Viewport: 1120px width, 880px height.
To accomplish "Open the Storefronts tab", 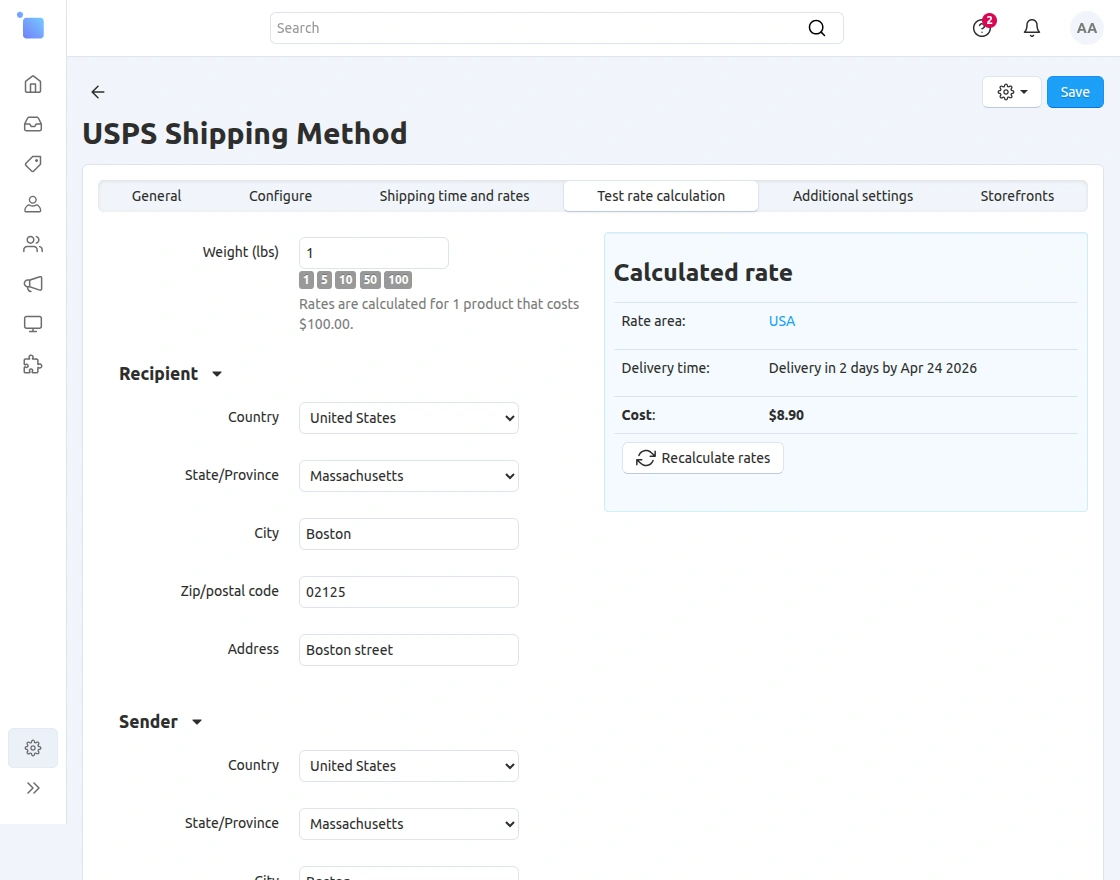I will tap(1016, 196).
